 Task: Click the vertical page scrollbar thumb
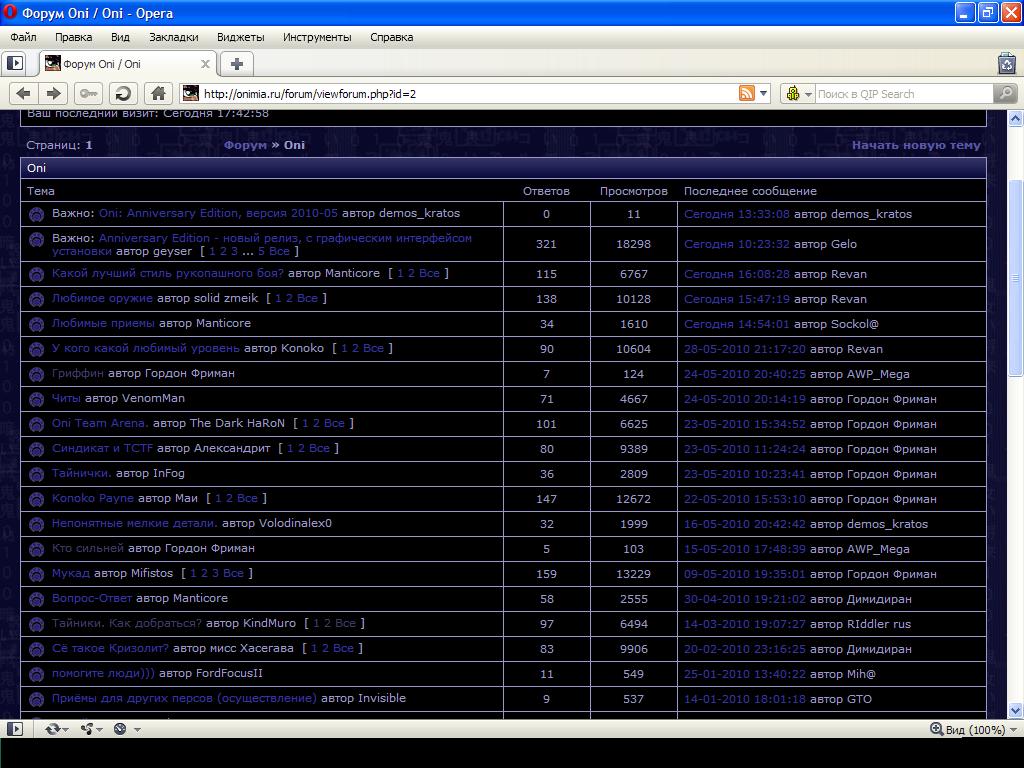point(1015,280)
